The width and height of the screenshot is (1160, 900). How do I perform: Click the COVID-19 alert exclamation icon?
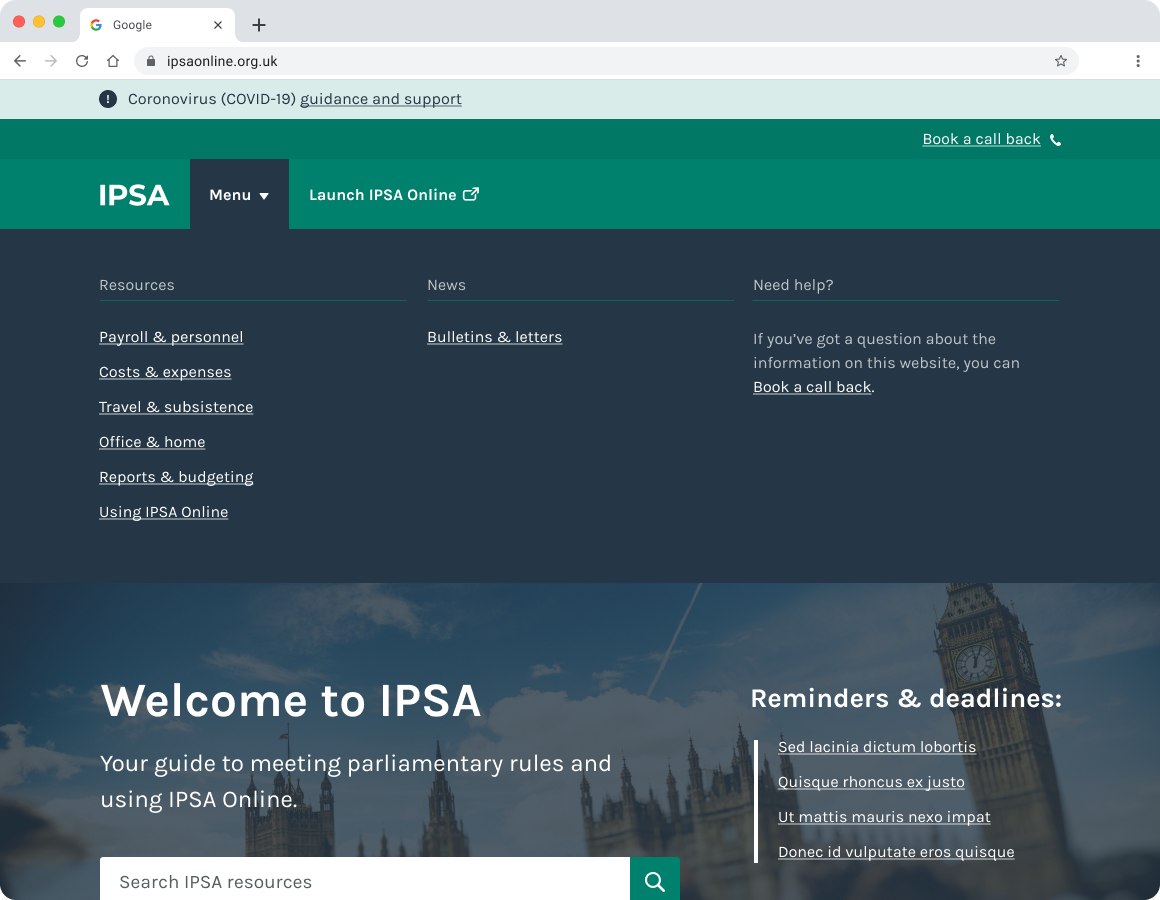point(108,99)
